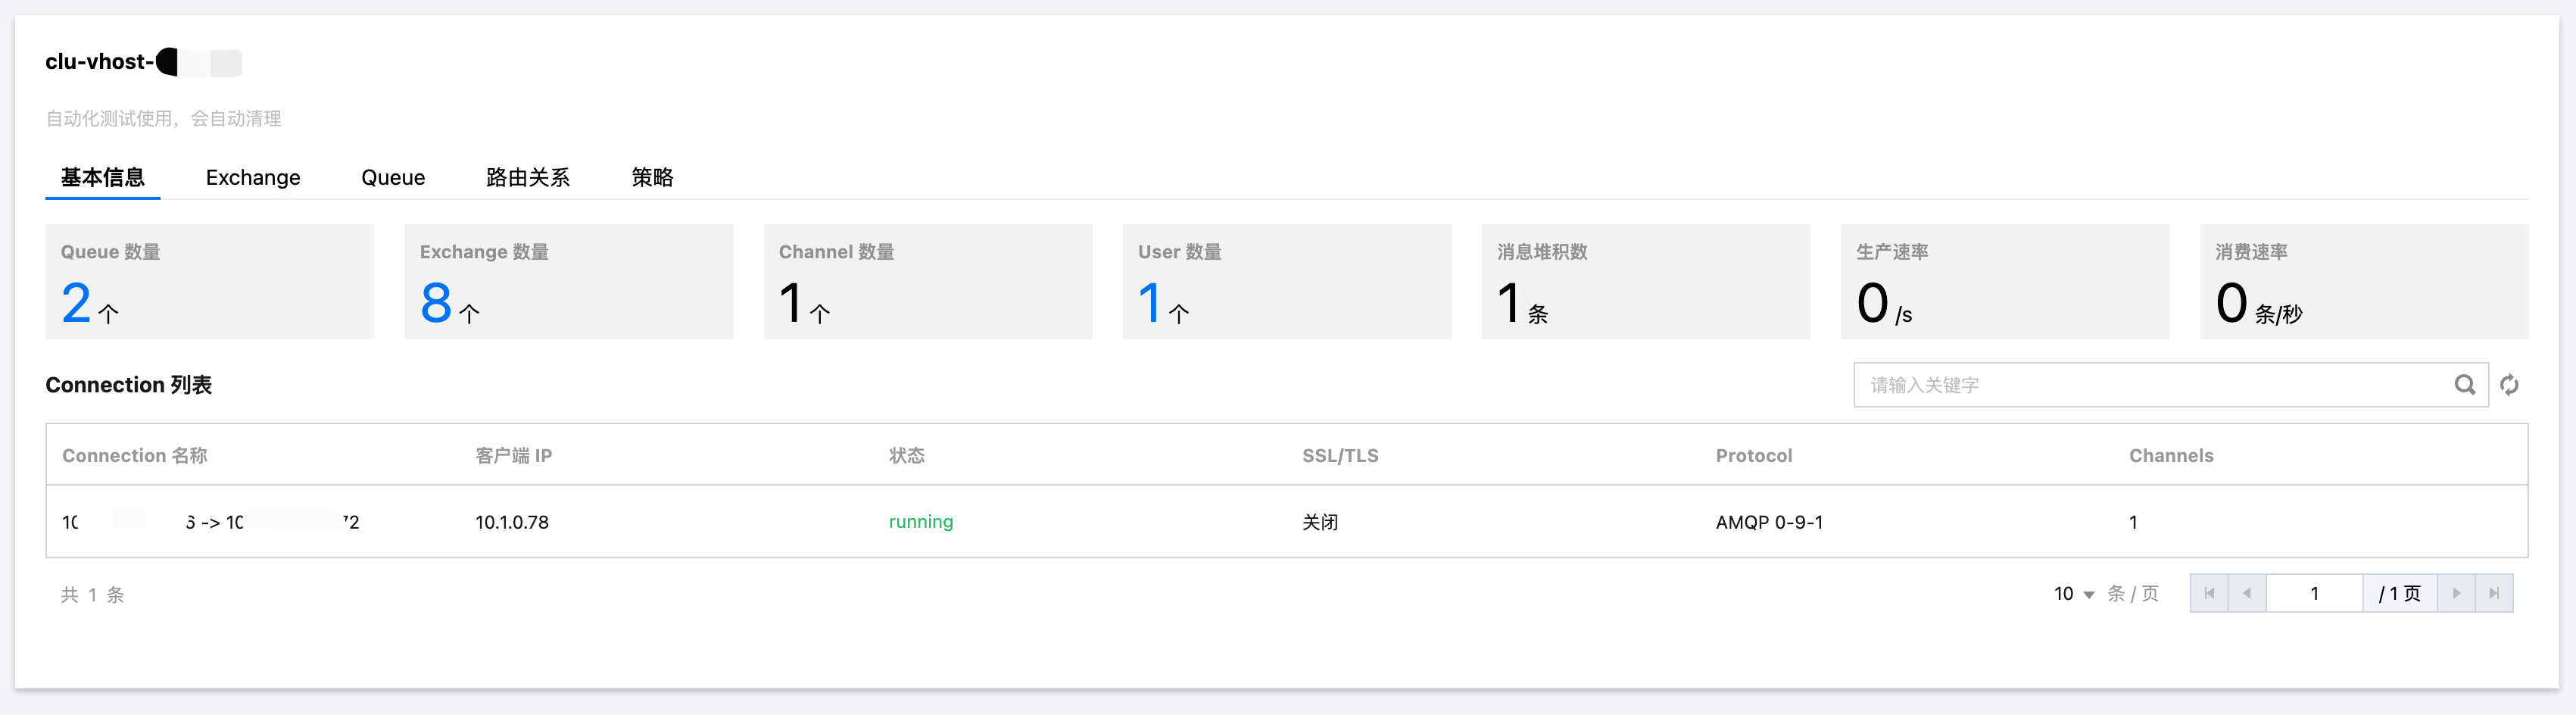The height and width of the screenshot is (715, 2576).
Task: Go to next page arrow
Action: click(x=2456, y=593)
